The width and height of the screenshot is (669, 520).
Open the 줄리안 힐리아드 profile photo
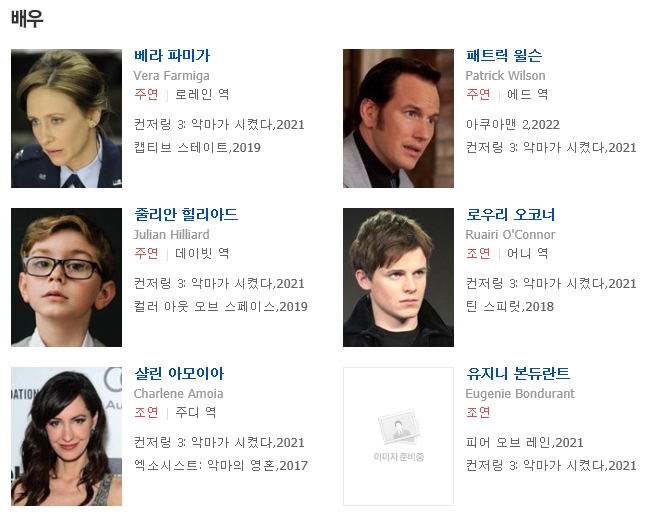coord(66,277)
